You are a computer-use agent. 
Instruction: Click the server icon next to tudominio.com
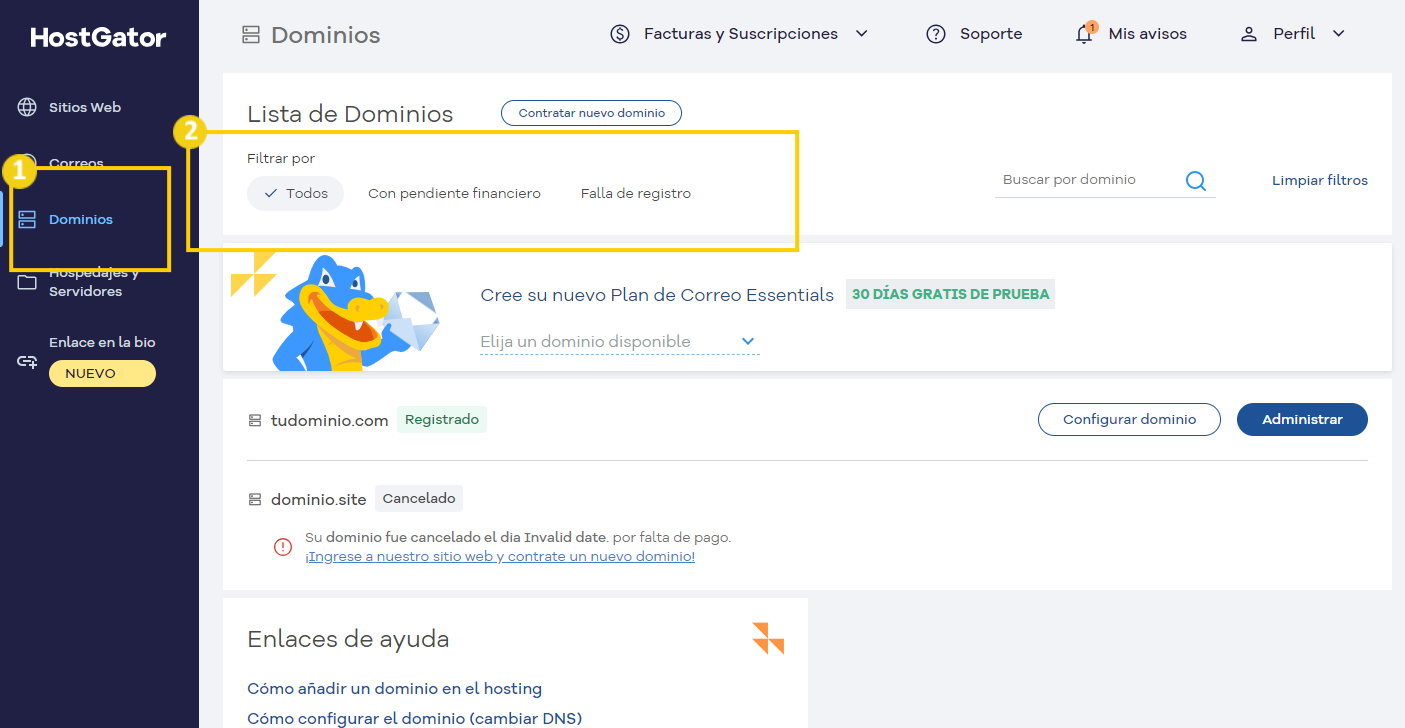tap(255, 421)
